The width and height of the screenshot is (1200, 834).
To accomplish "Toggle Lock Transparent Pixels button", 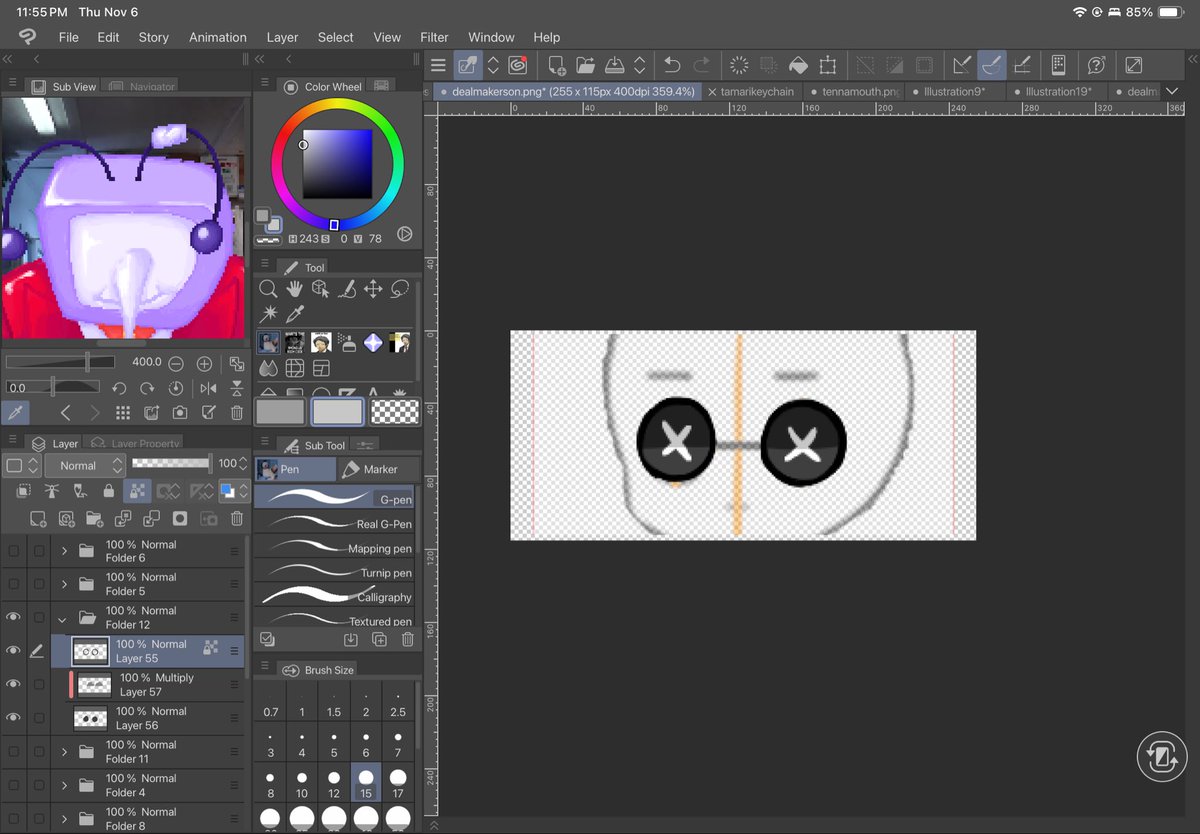I will pyautogui.click(x=137, y=491).
